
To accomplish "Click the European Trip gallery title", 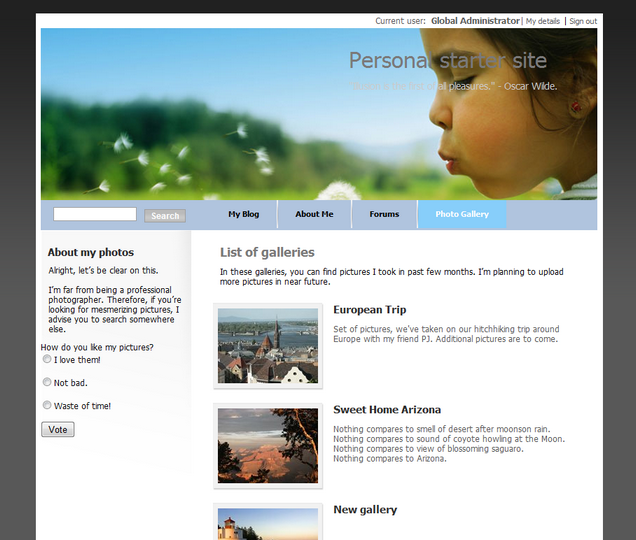I will [370, 310].
